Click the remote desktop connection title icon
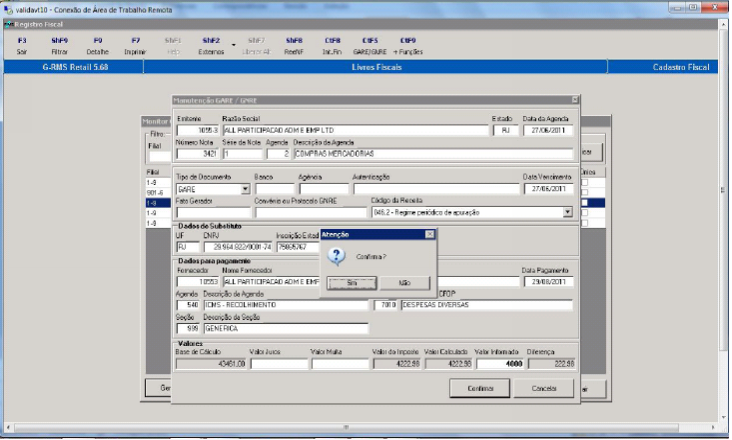Image resolution: width=732 pixels, height=440 pixels. click(x=8, y=9)
